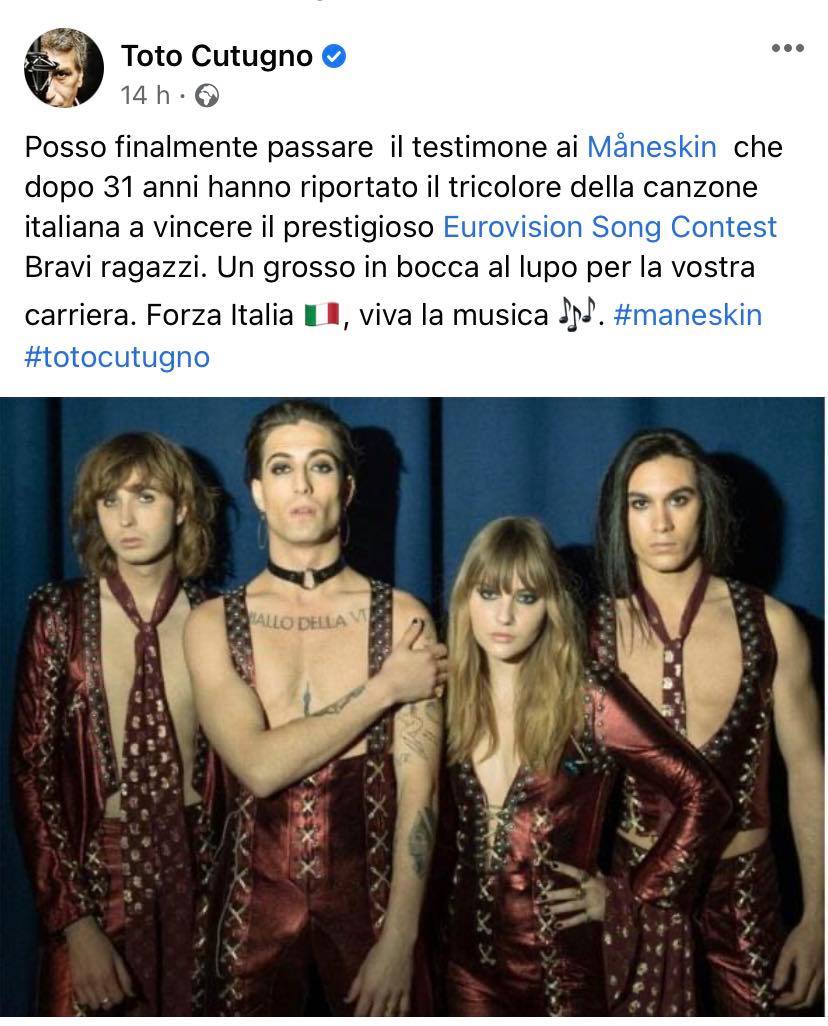Click the globe public audience icon
The height and width of the screenshot is (1026, 828).
[x=207, y=96]
